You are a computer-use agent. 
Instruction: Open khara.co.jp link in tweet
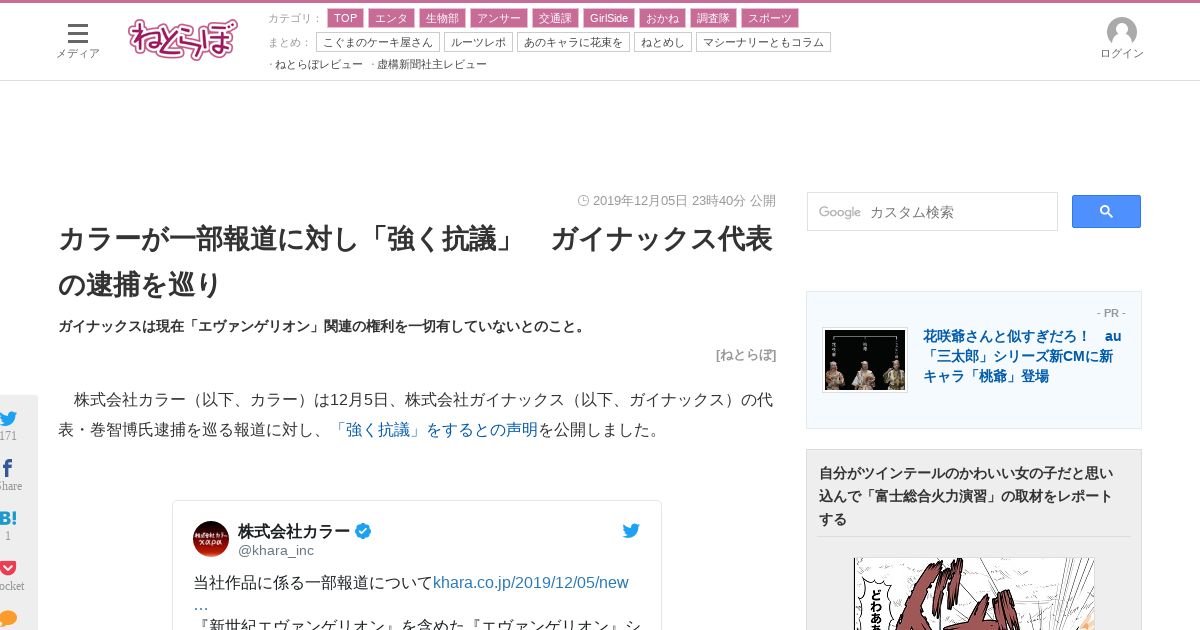tap(530, 583)
